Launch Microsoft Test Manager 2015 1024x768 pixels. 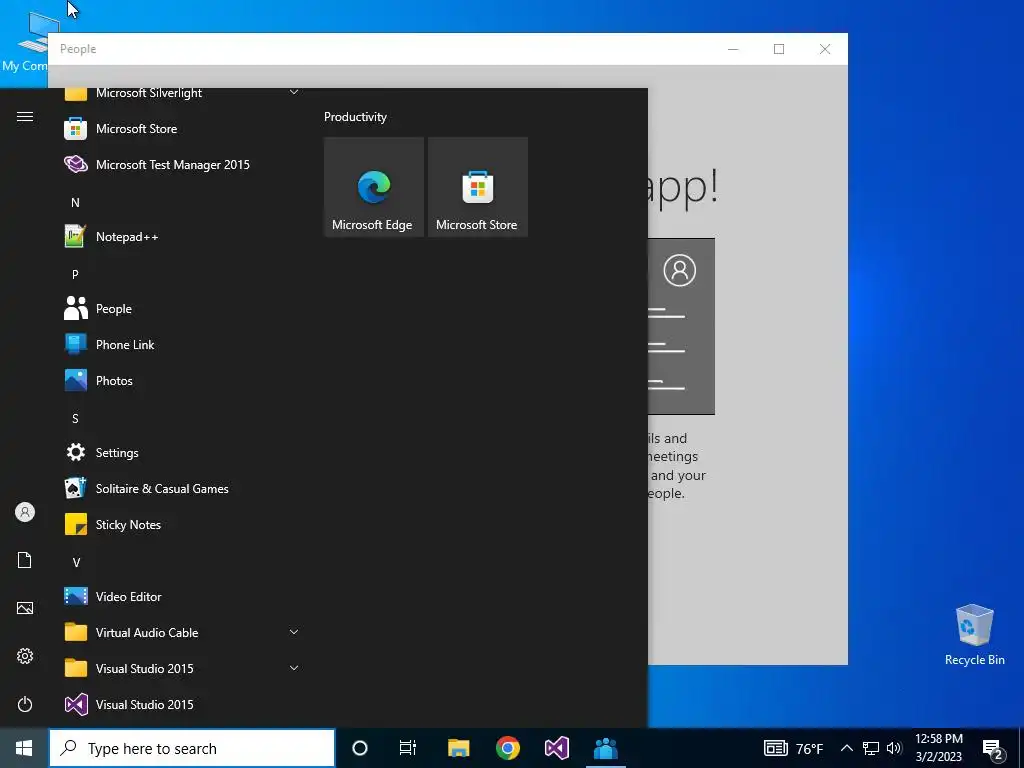[x=181, y=165]
